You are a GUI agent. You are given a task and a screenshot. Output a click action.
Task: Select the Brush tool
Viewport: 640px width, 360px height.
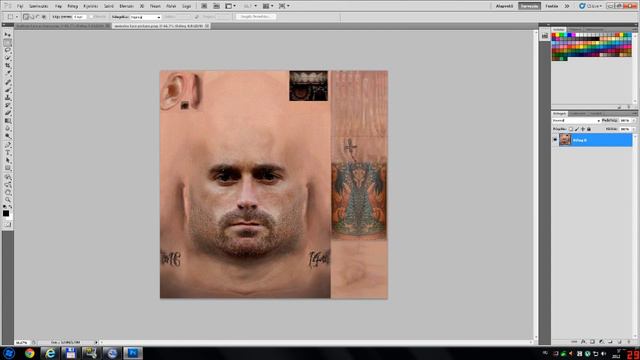click(x=7, y=90)
